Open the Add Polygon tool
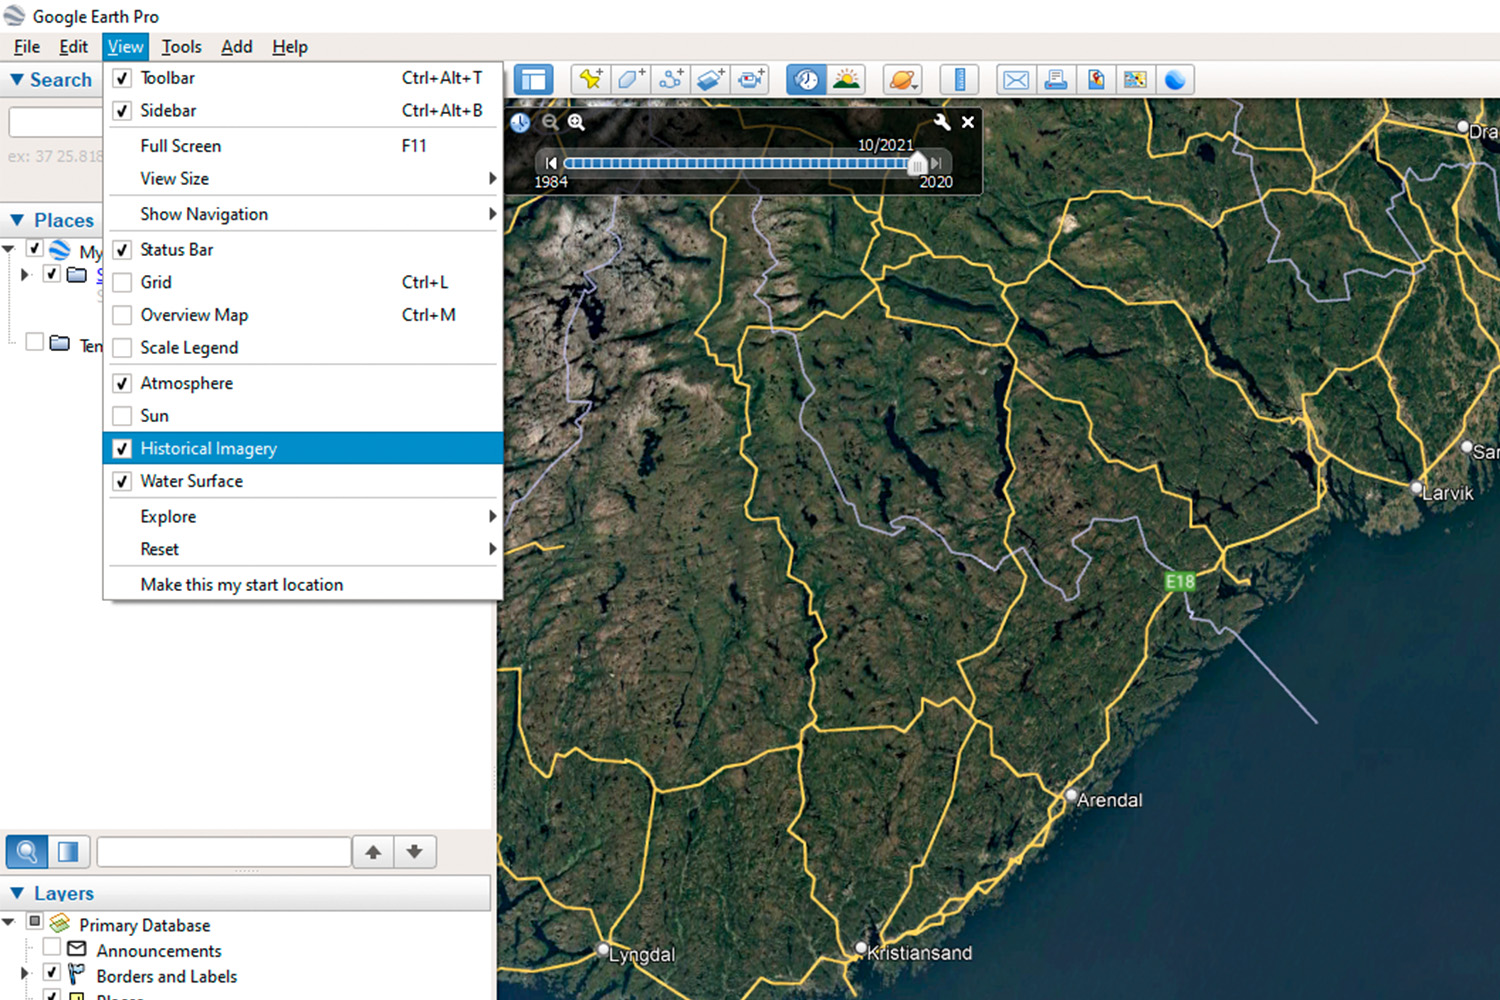1500x1000 pixels. (631, 79)
